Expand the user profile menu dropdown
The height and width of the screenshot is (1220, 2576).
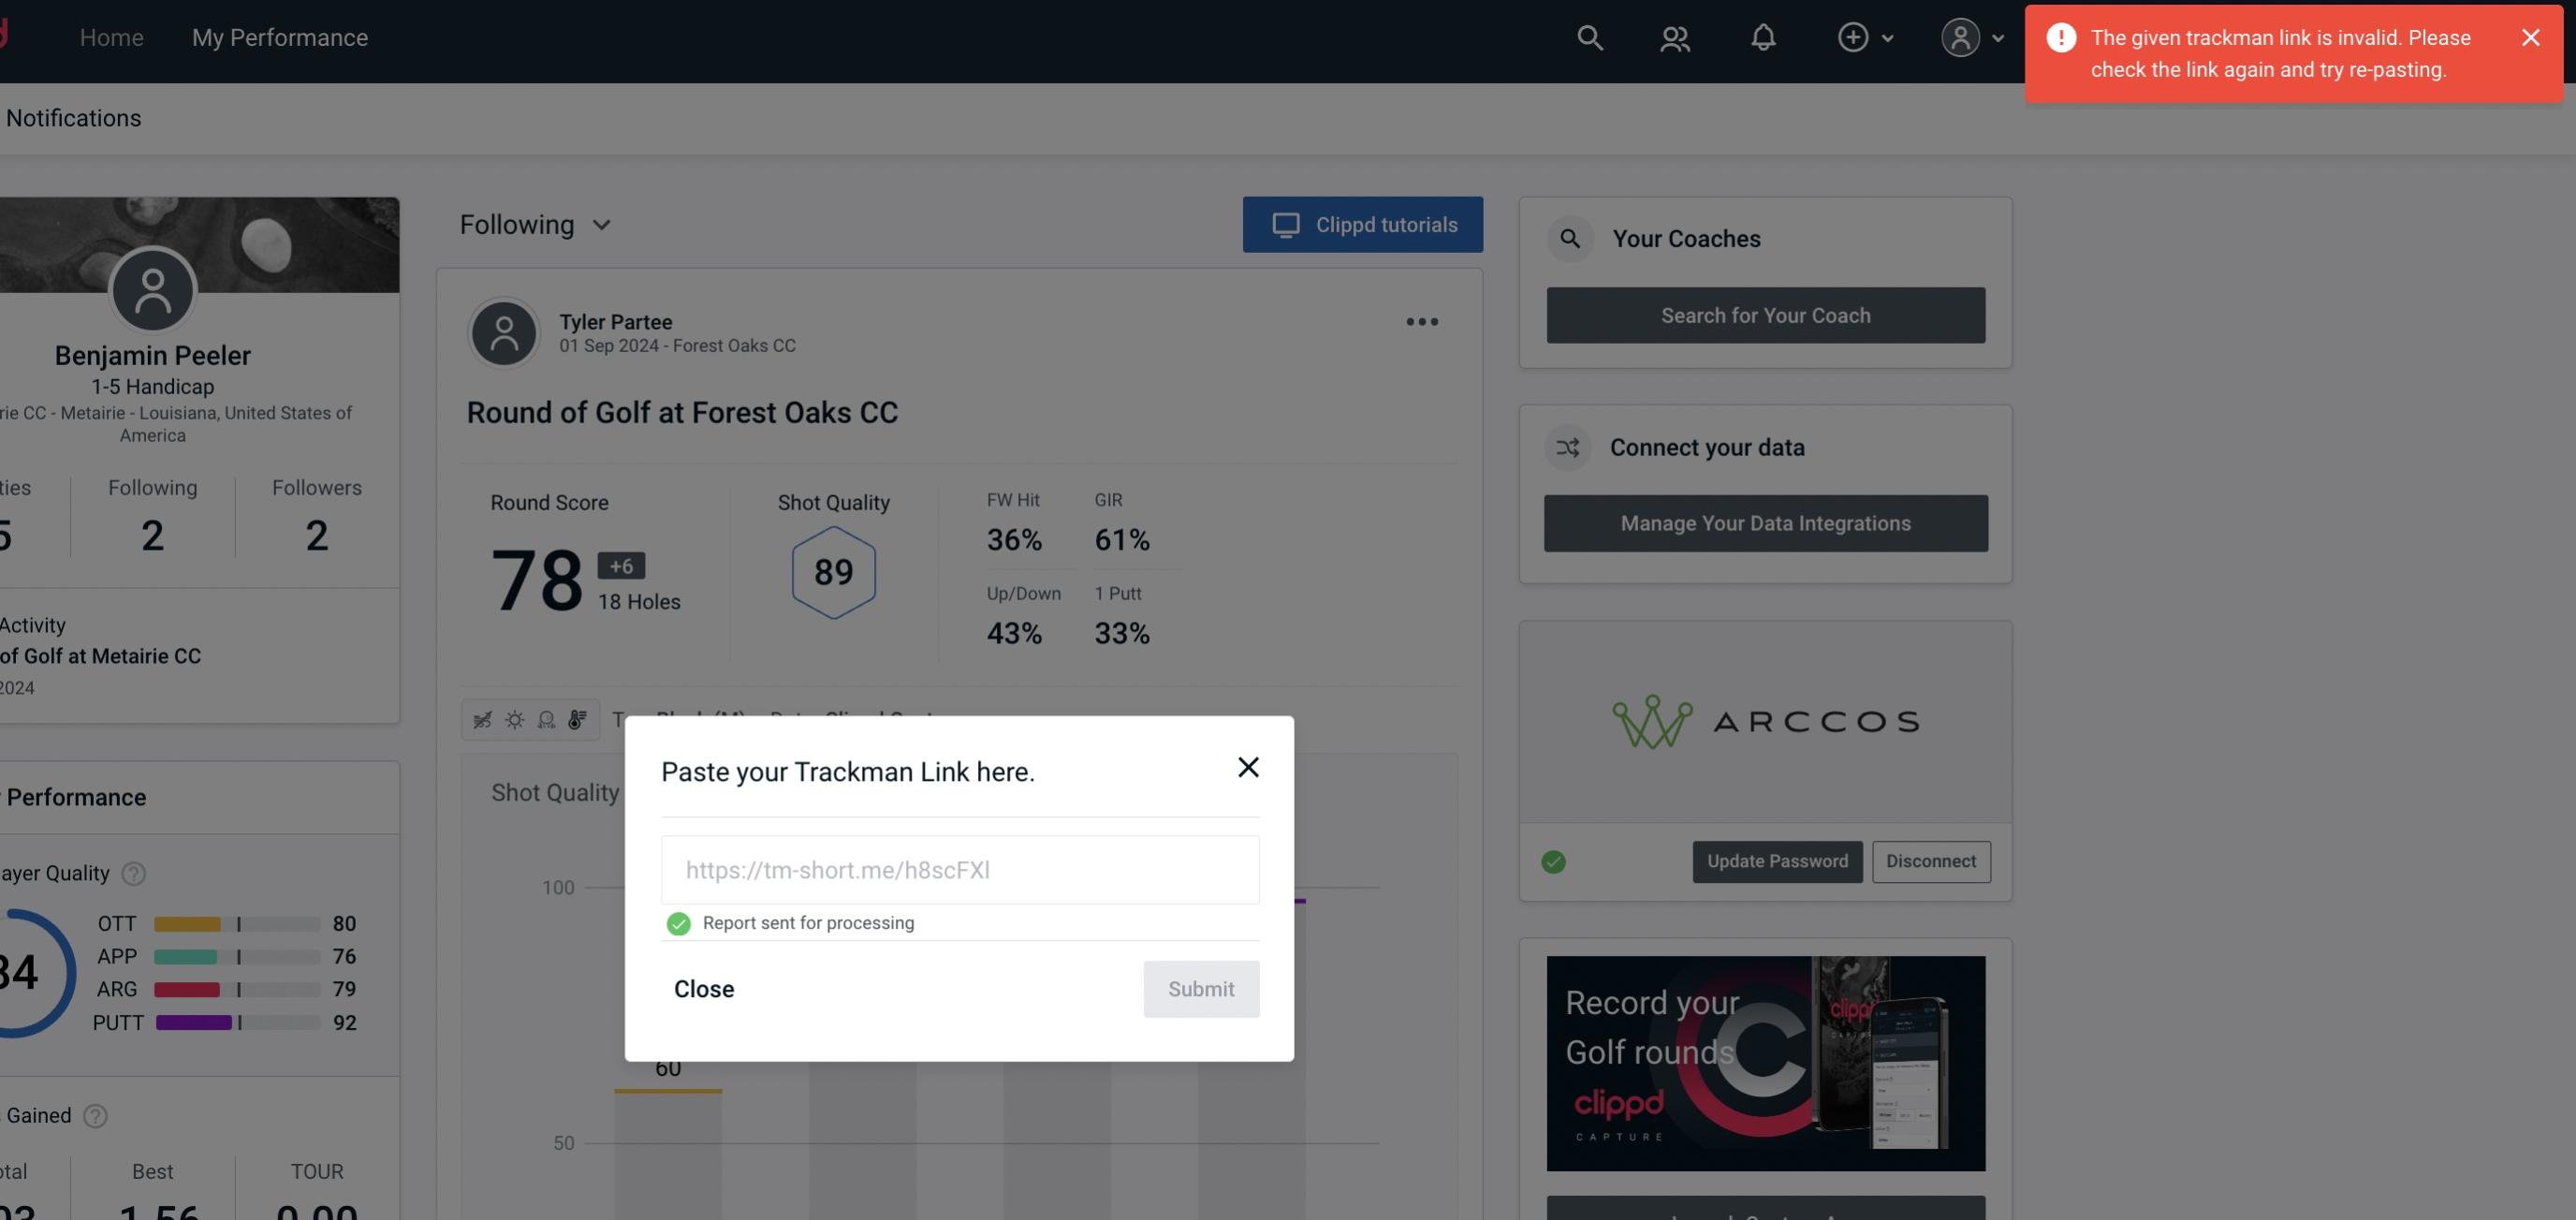pyautogui.click(x=1971, y=37)
